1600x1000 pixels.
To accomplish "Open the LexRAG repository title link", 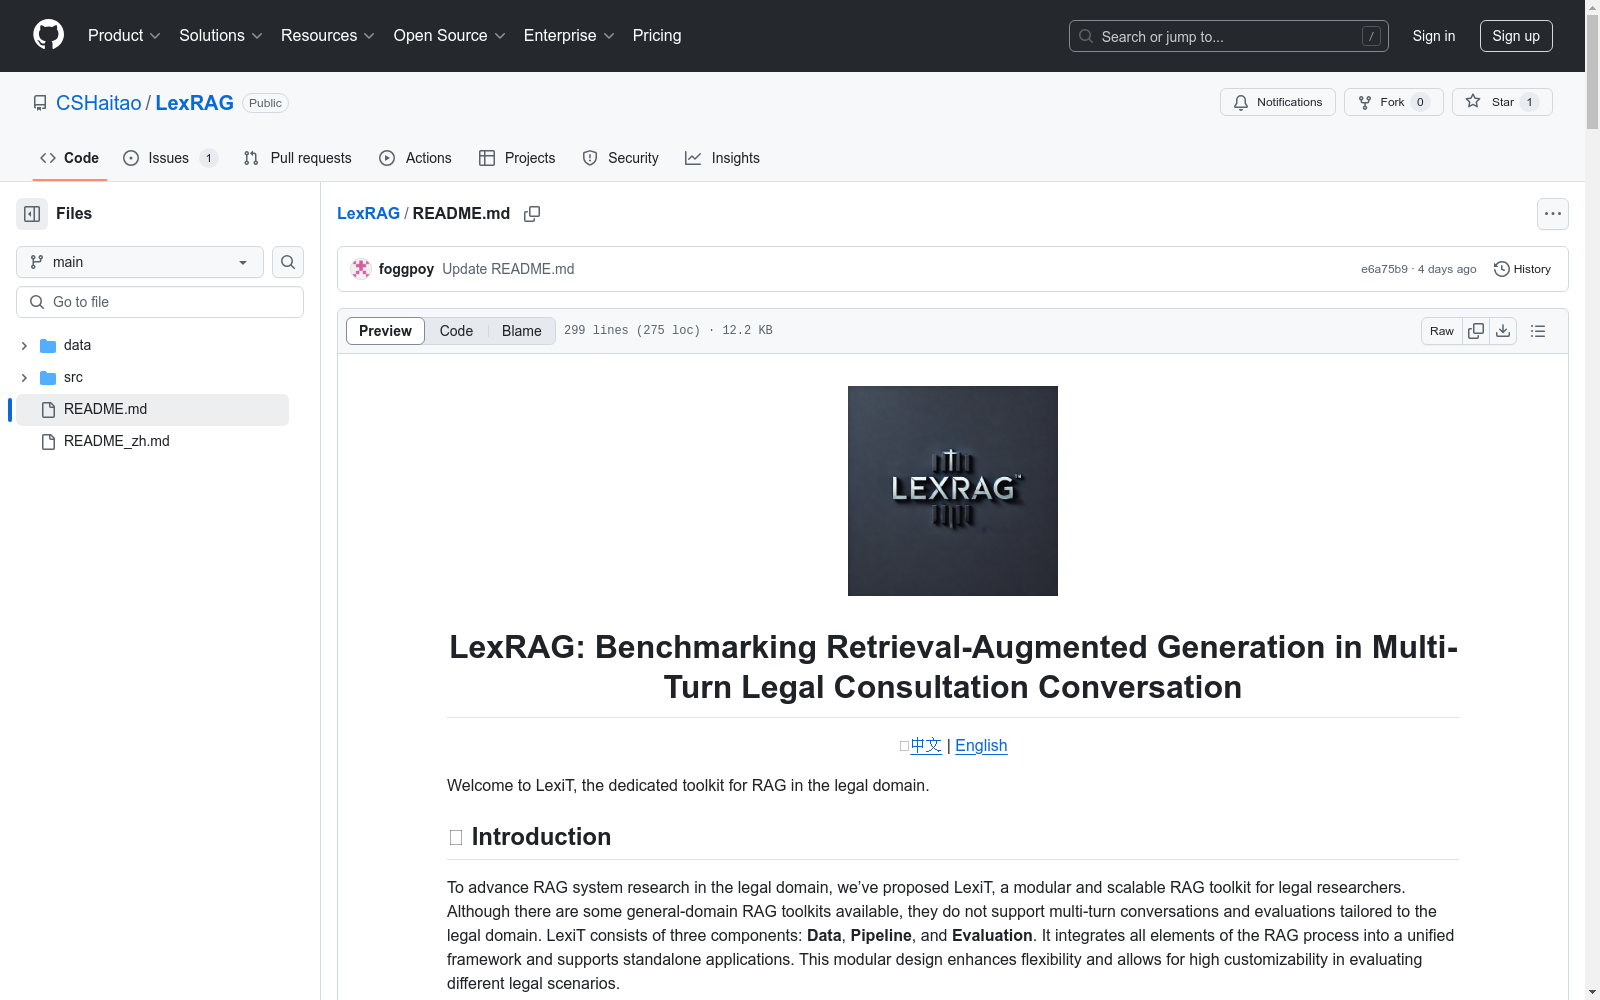I will pos(194,103).
